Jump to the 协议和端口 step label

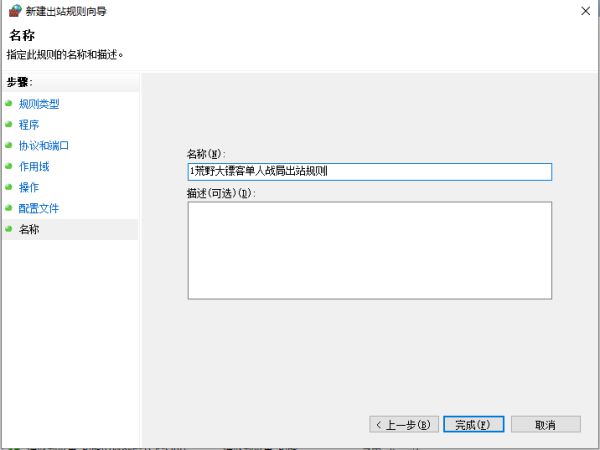(43, 145)
